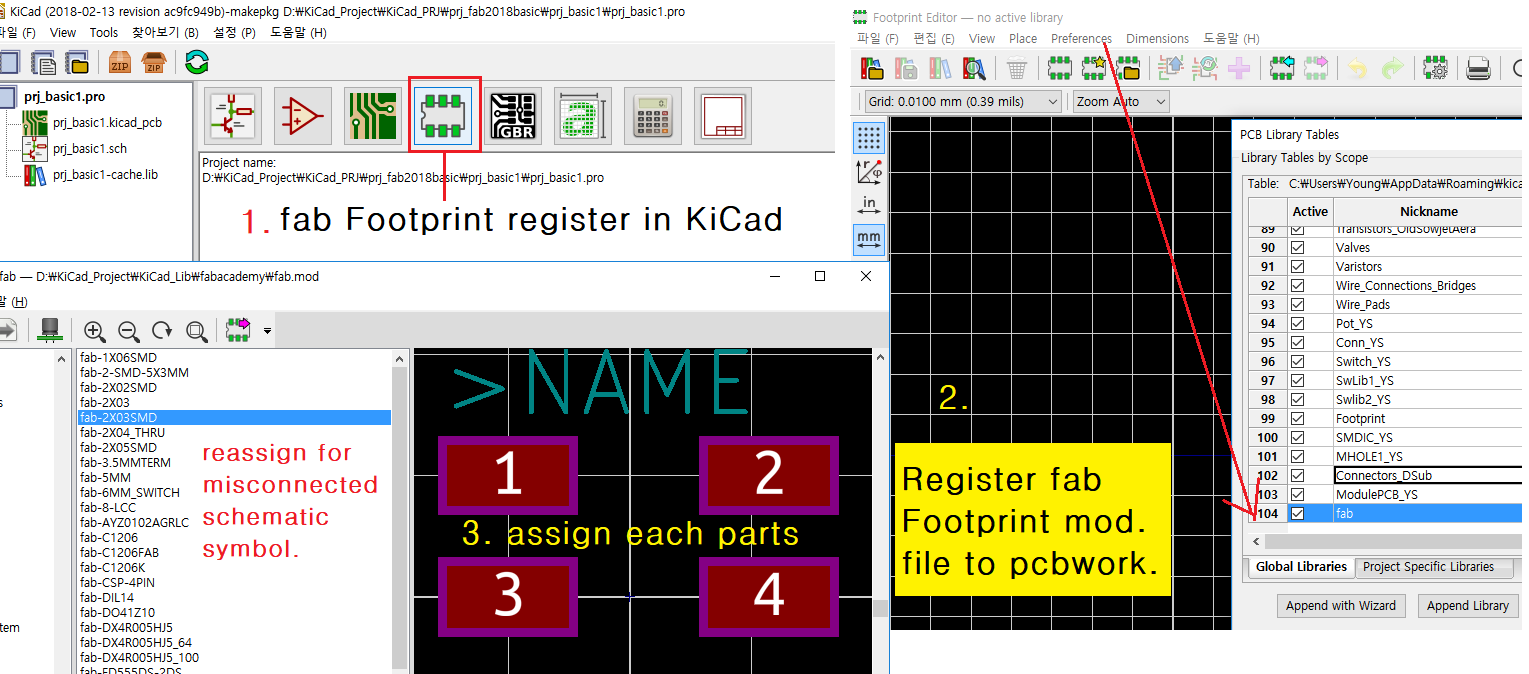Screen dimensions: 1529x674
Task: Open Place menu in Footprint Editor
Action: [1023, 38]
